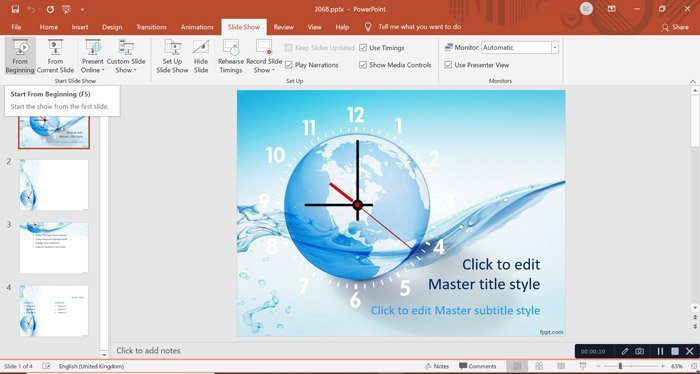The width and height of the screenshot is (700, 374).
Task: Undo the last action
Action: click(31, 9)
